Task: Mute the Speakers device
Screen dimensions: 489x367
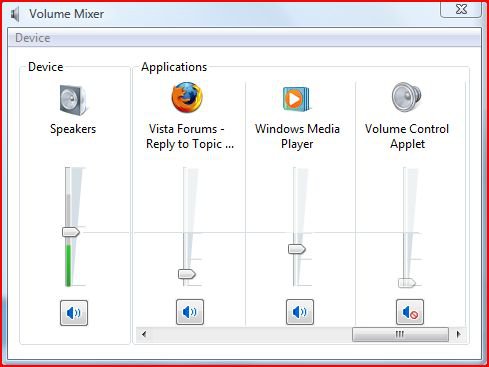Action: coord(74,313)
